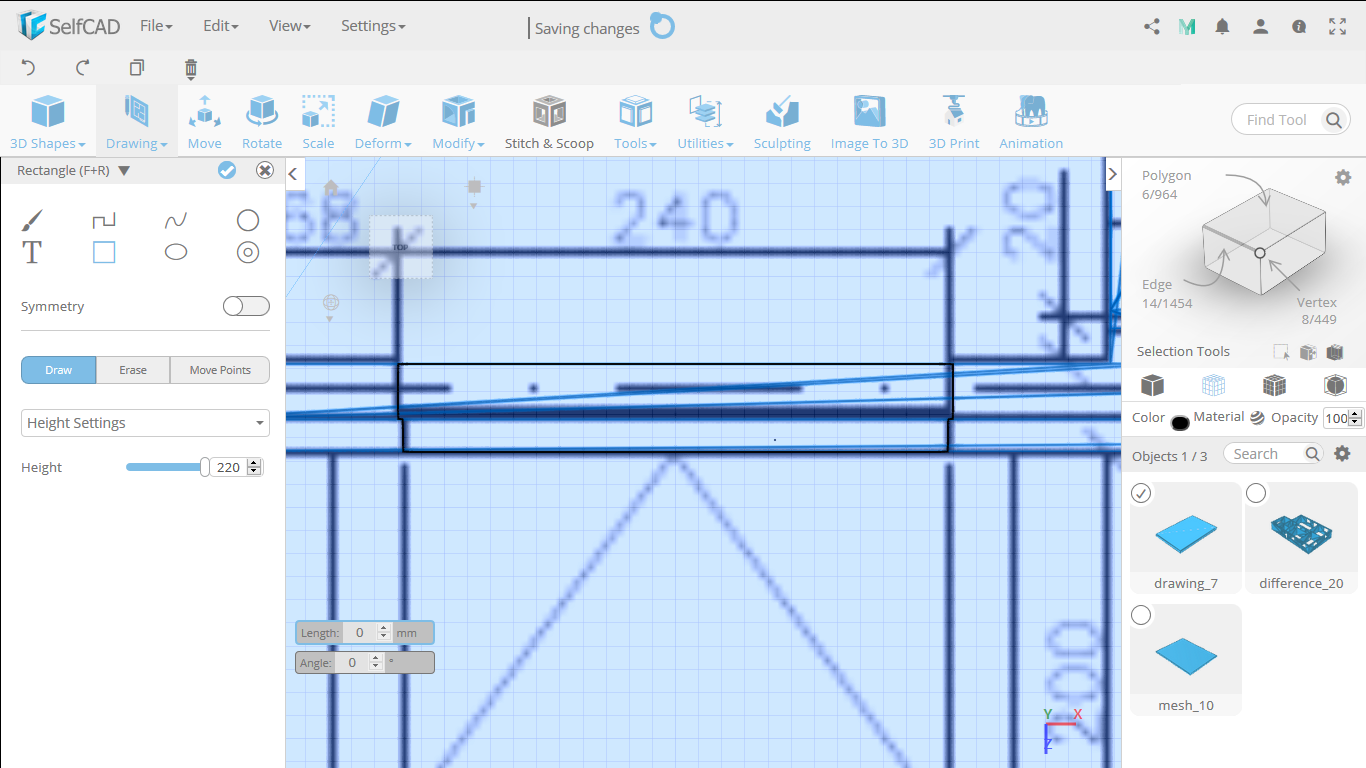Screen dimensions: 1366x768
Task: Select the circle drawing tool
Action: click(248, 220)
